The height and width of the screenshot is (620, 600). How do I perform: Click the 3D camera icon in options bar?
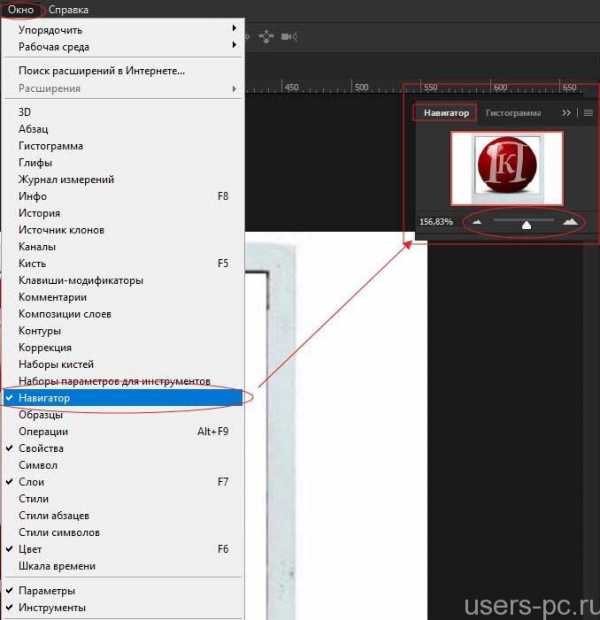click(x=289, y=37)
